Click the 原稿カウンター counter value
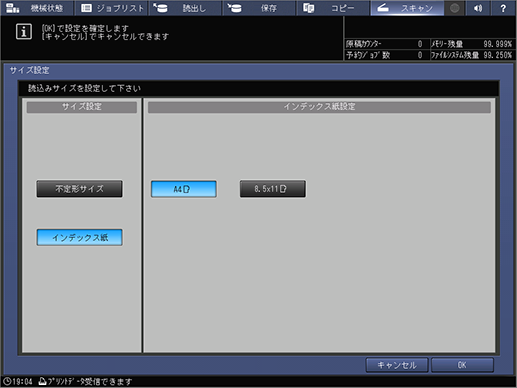This screenshot has width=517, height=388. 420,44
